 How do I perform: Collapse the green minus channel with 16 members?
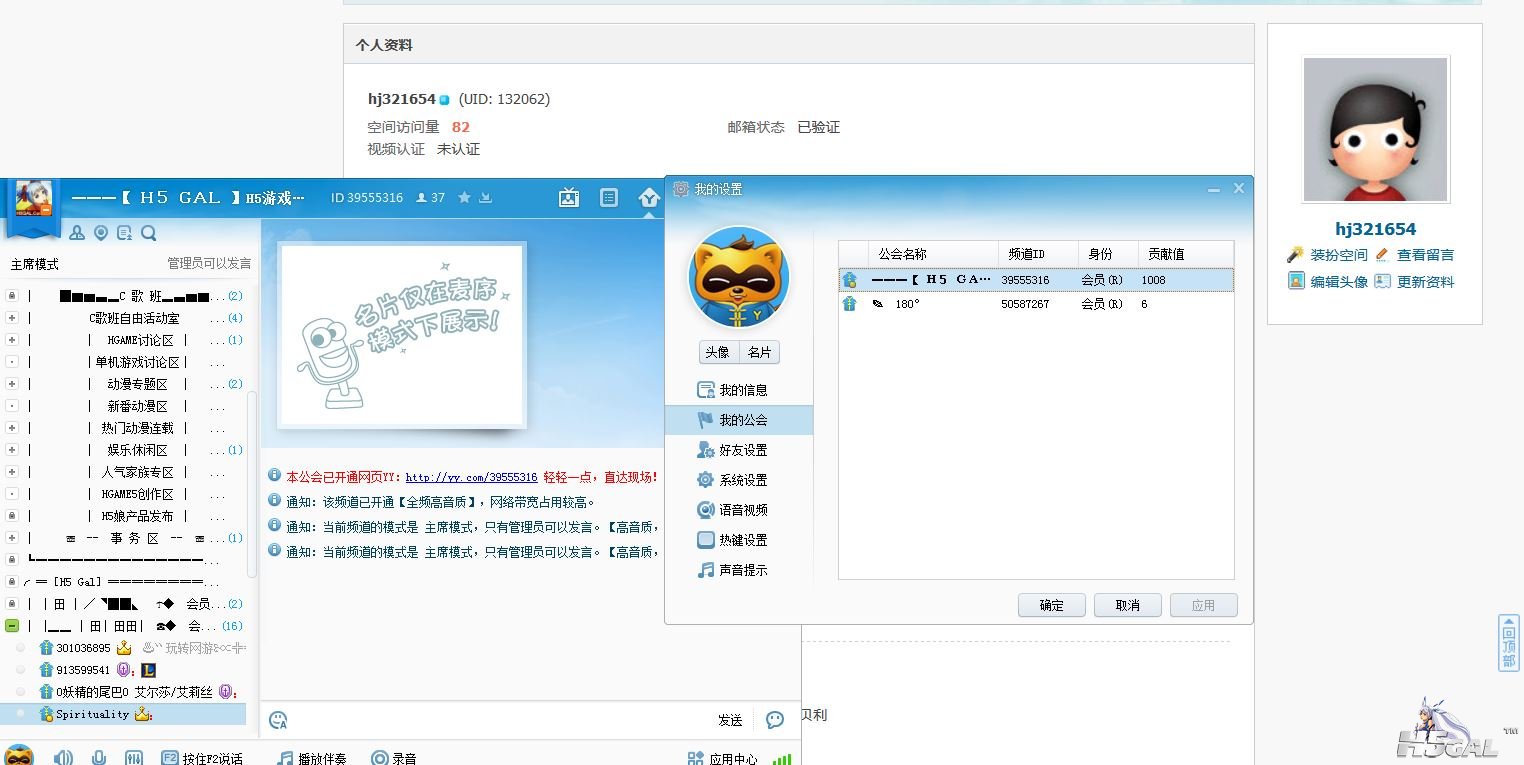(x=12, y=626)
